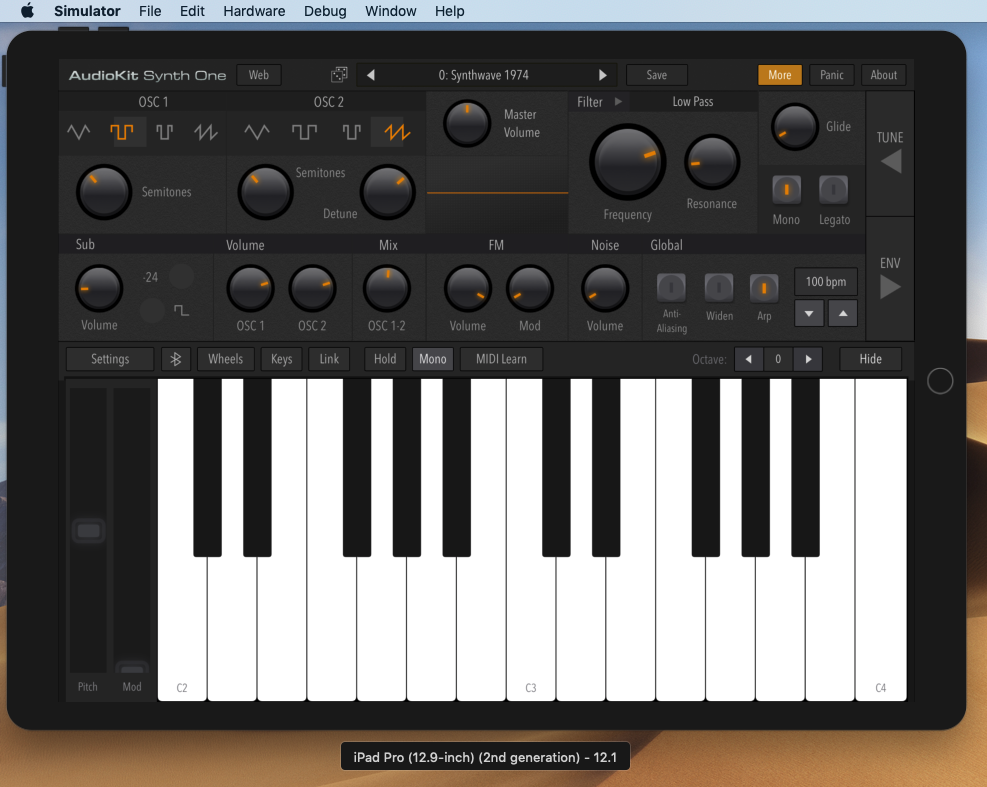The width and height of the screenshot is (987, 787).
Task: Click the Pitch wheel slider
Action: coord(88,531)
